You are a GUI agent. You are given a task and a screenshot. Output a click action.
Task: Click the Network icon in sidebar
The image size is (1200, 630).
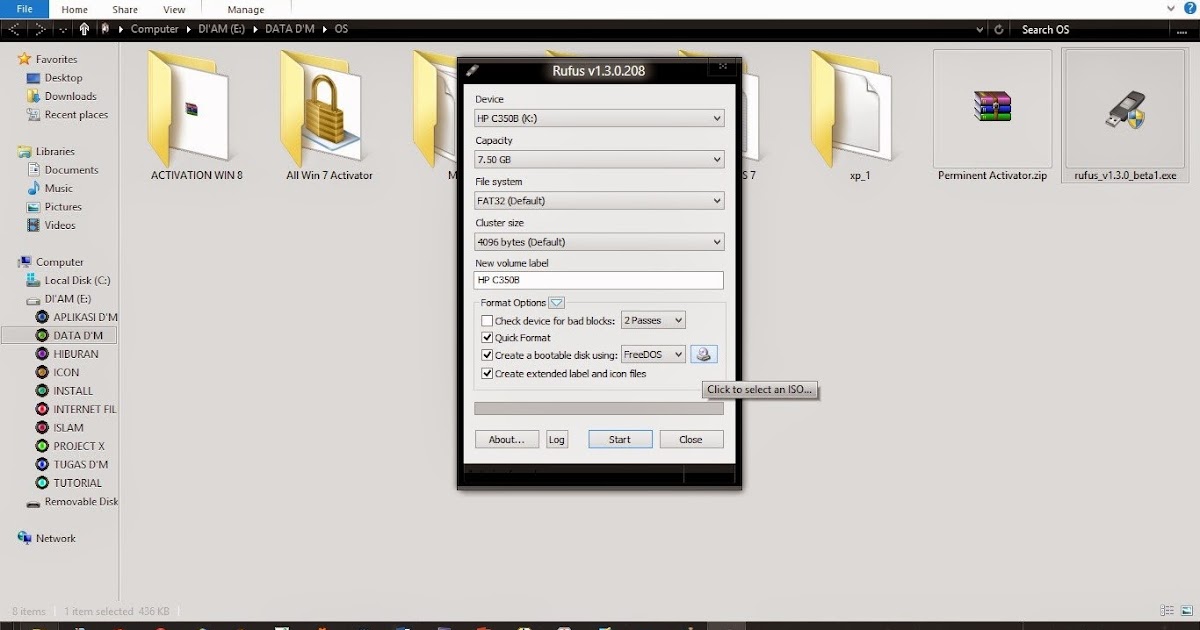point(25,538)
